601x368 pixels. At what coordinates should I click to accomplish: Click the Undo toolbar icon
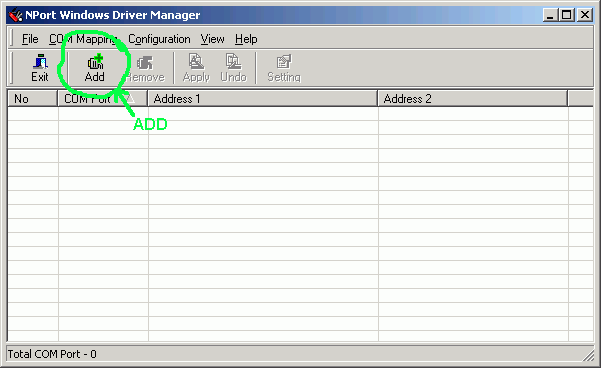point(233,68)
